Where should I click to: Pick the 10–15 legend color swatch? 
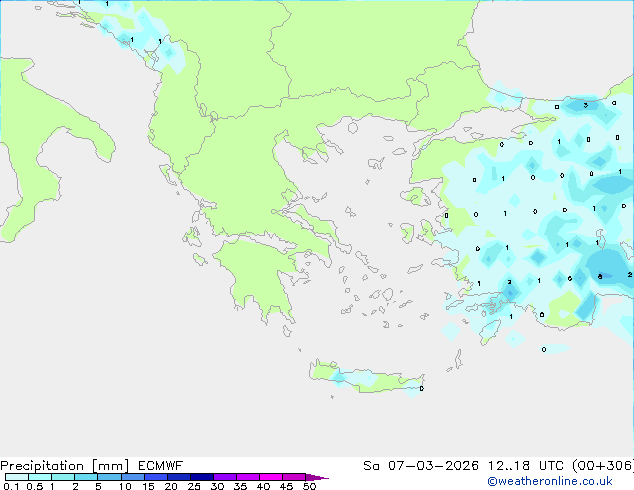coord(133,477)
